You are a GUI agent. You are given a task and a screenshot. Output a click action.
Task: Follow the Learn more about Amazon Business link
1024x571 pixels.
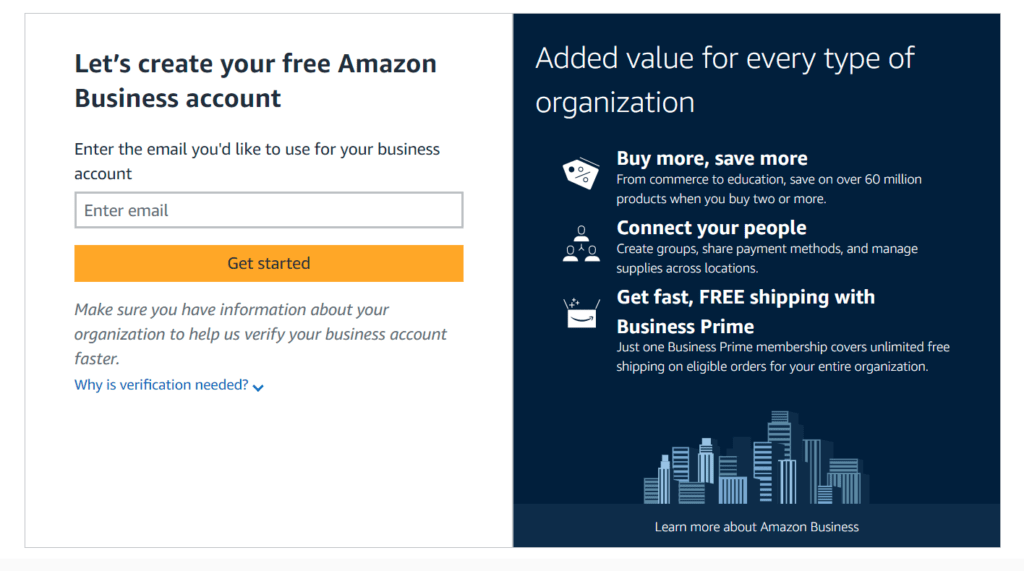(756, 526)
